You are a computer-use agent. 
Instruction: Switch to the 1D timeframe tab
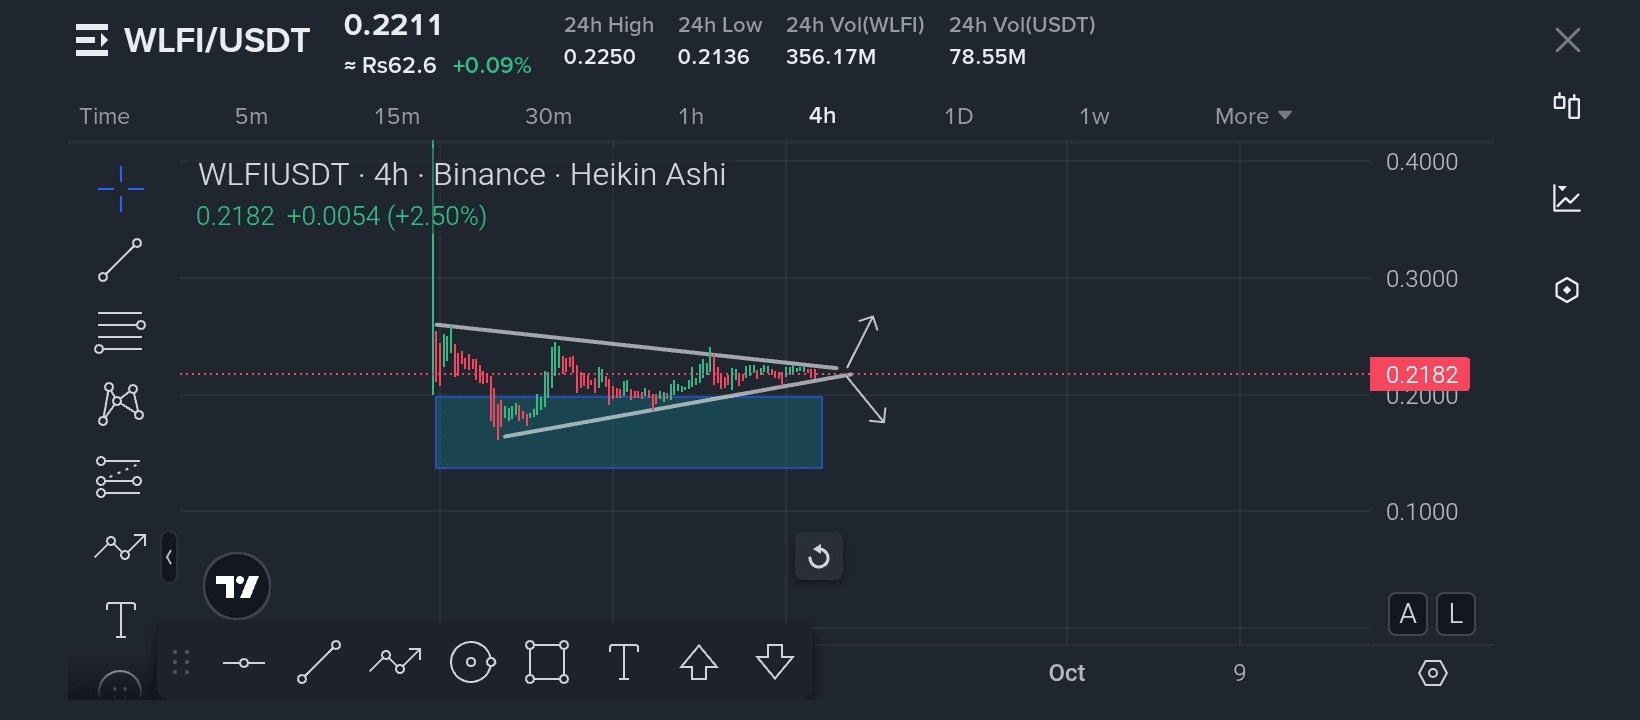[958, 116]
